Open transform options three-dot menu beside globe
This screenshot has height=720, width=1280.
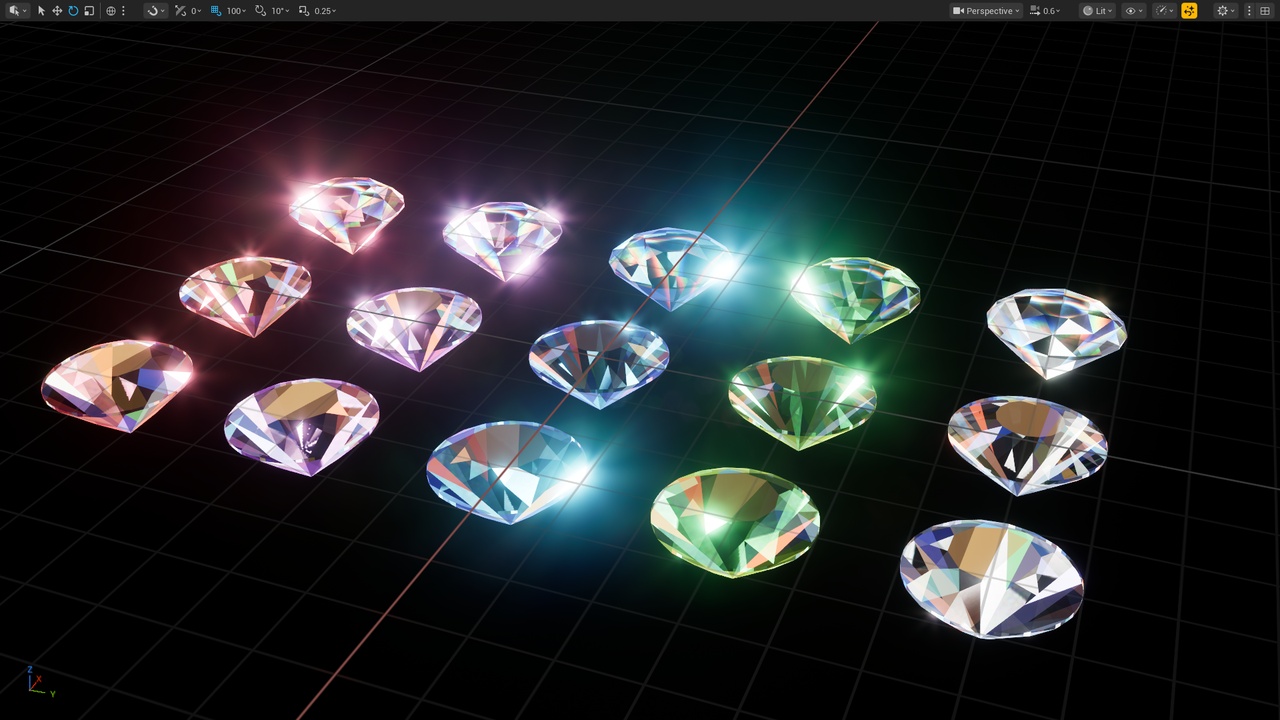(123, 11)
